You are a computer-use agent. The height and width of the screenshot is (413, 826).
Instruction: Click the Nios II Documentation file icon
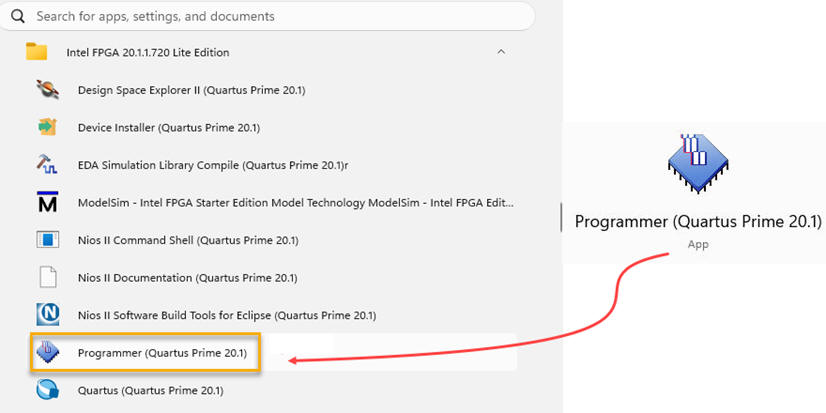point(47,277)
